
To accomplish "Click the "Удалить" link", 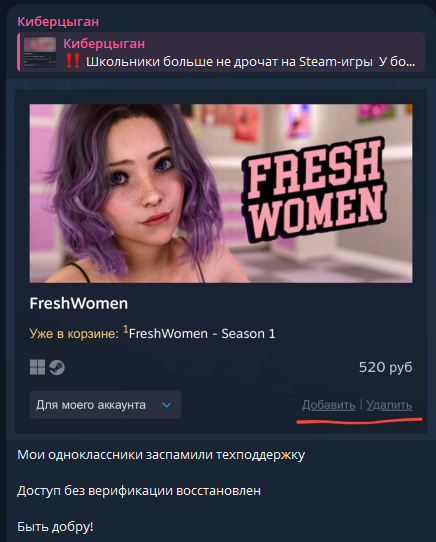I will (389, 405).
